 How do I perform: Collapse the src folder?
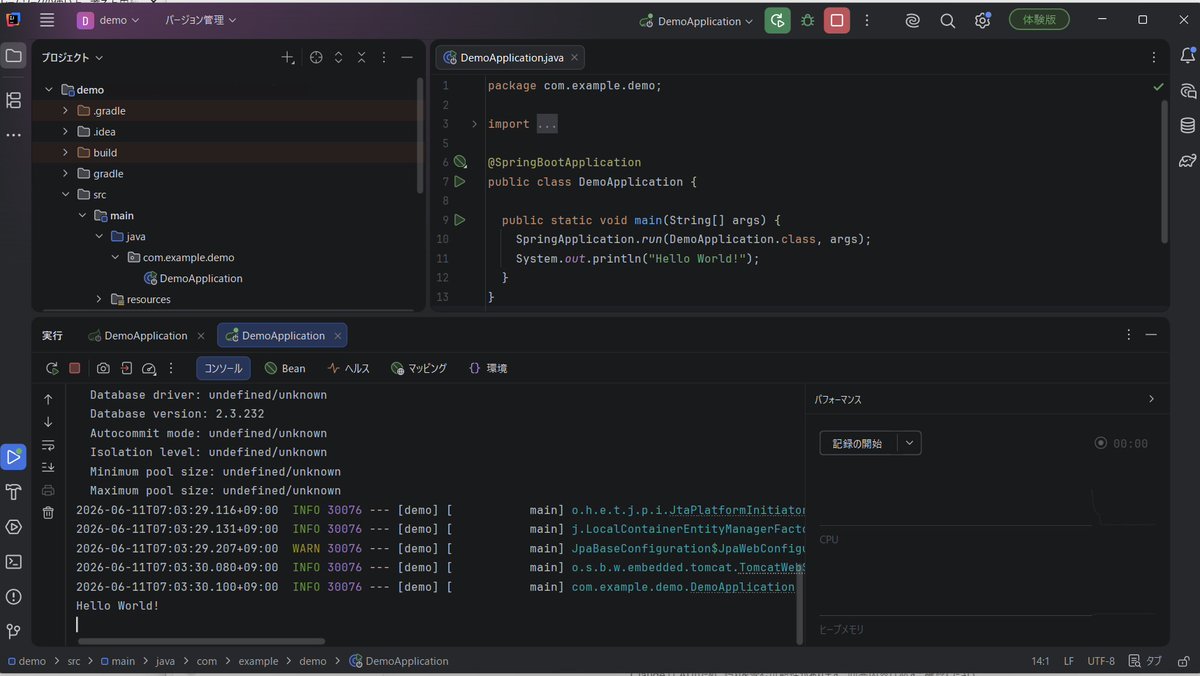65,195
